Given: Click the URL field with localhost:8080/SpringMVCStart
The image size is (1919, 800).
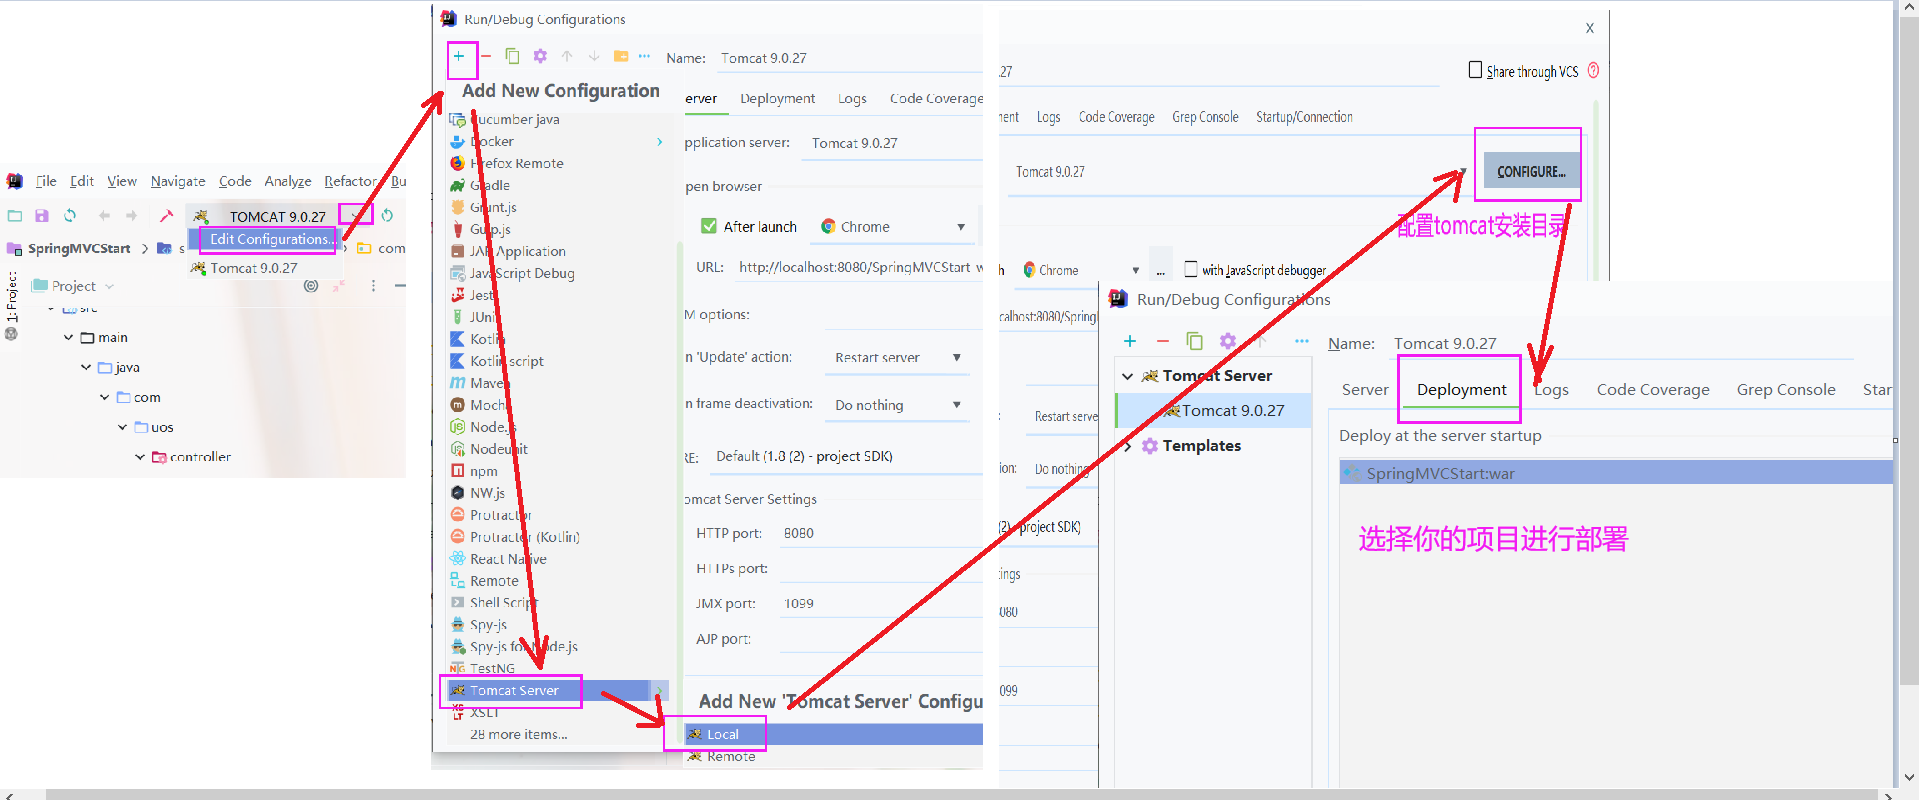Looking at the screenshot, I should click(858, 267).
